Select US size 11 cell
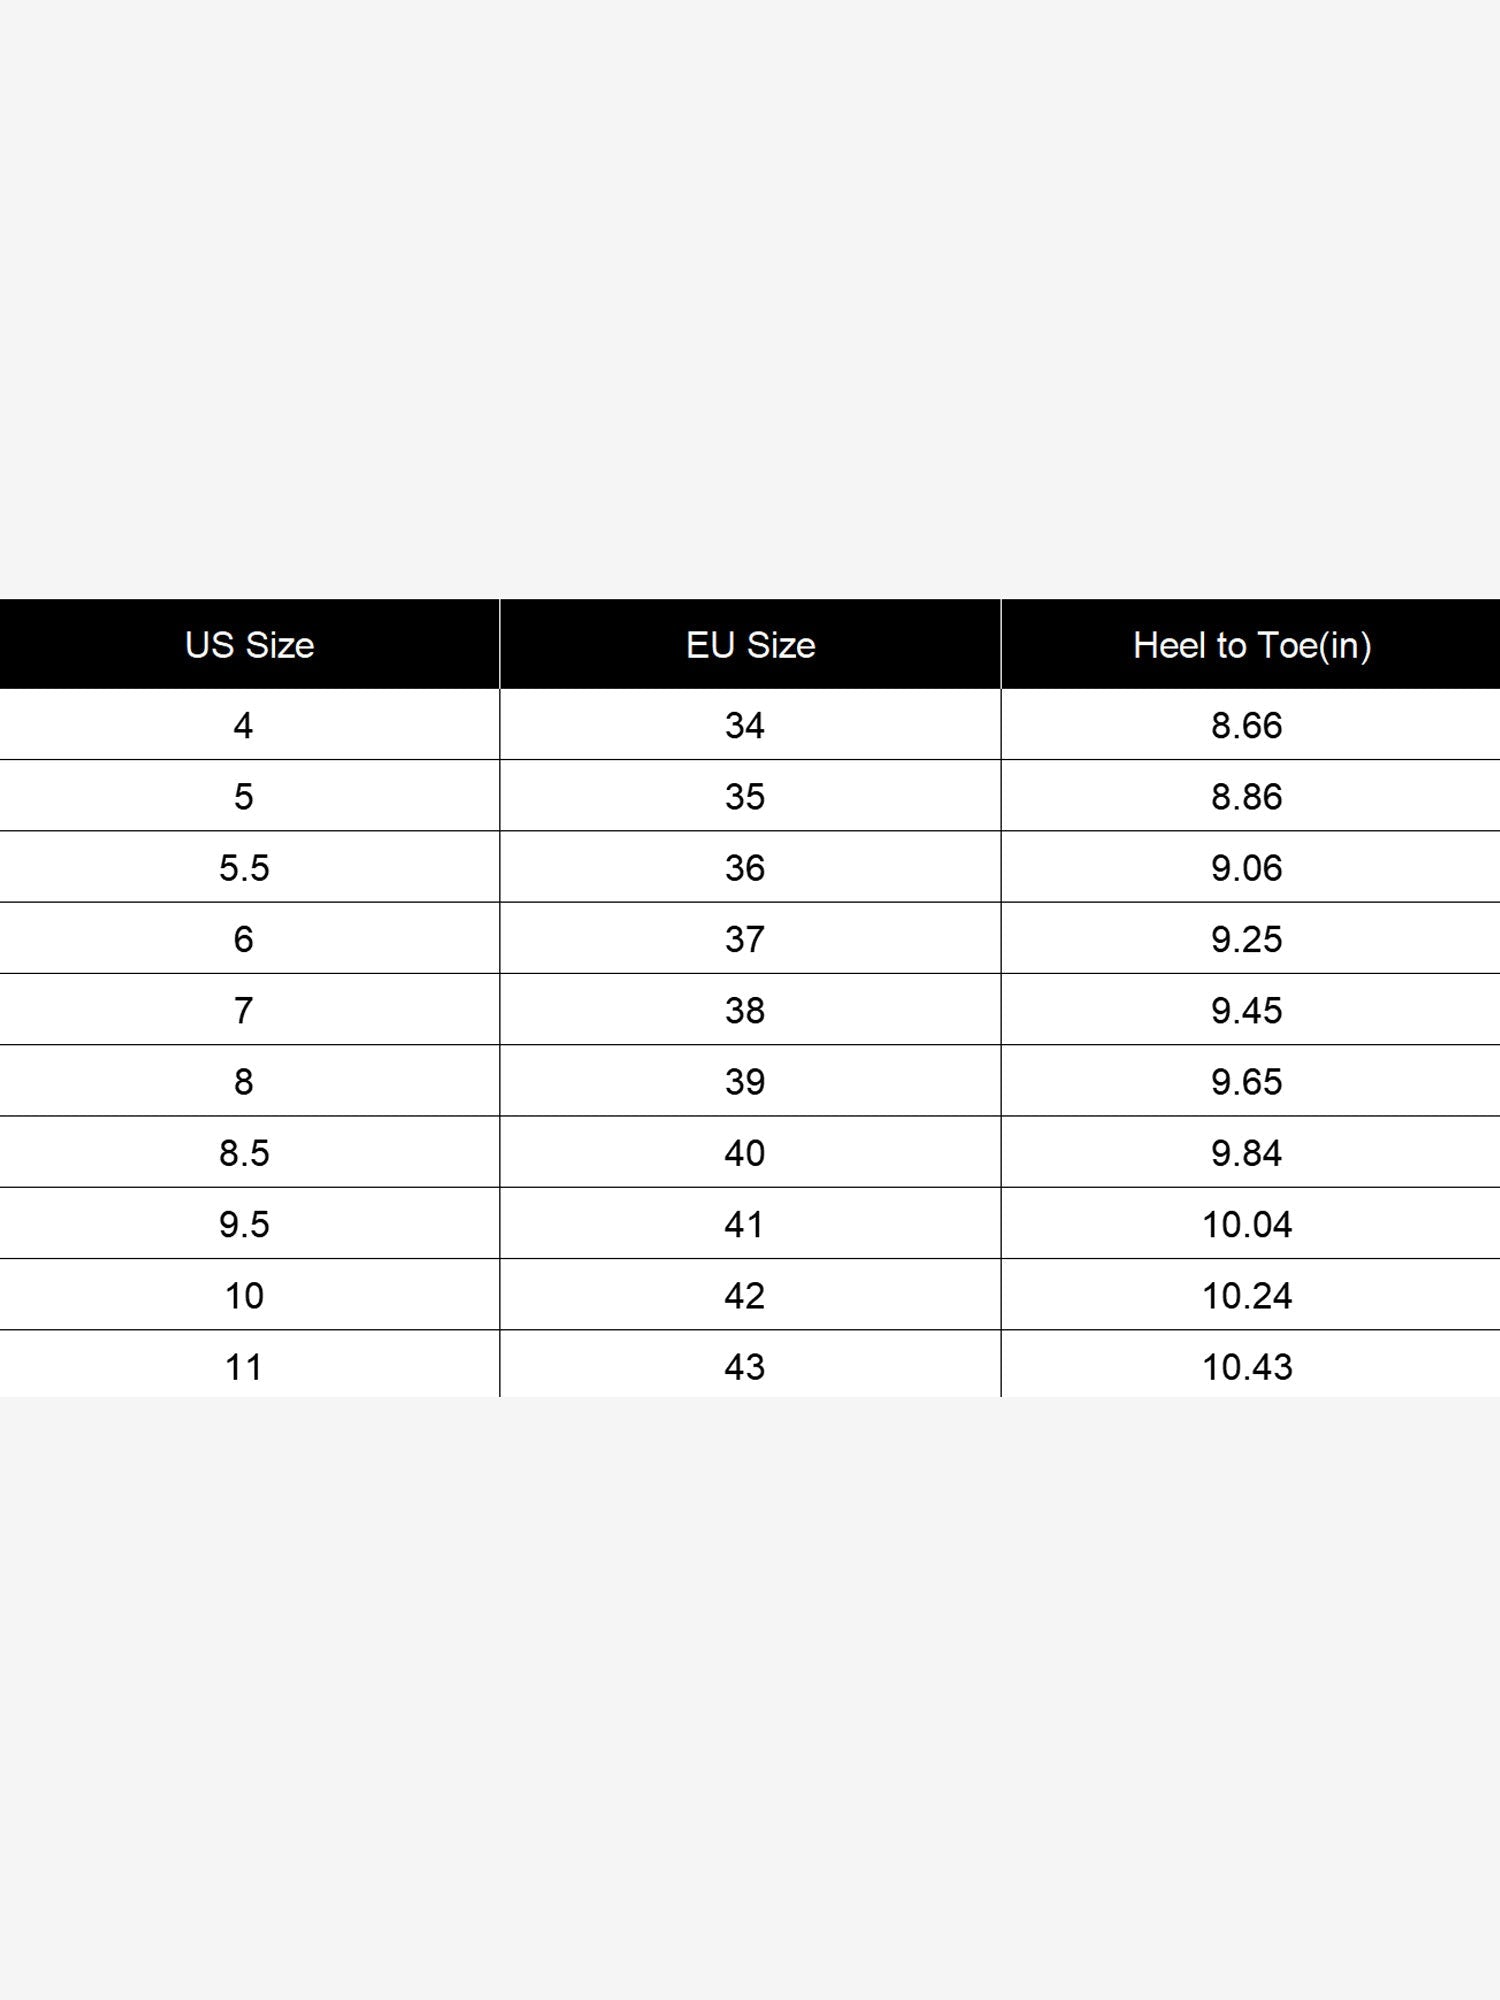Screen dimensions: 1500x2000 (249, 1364)
